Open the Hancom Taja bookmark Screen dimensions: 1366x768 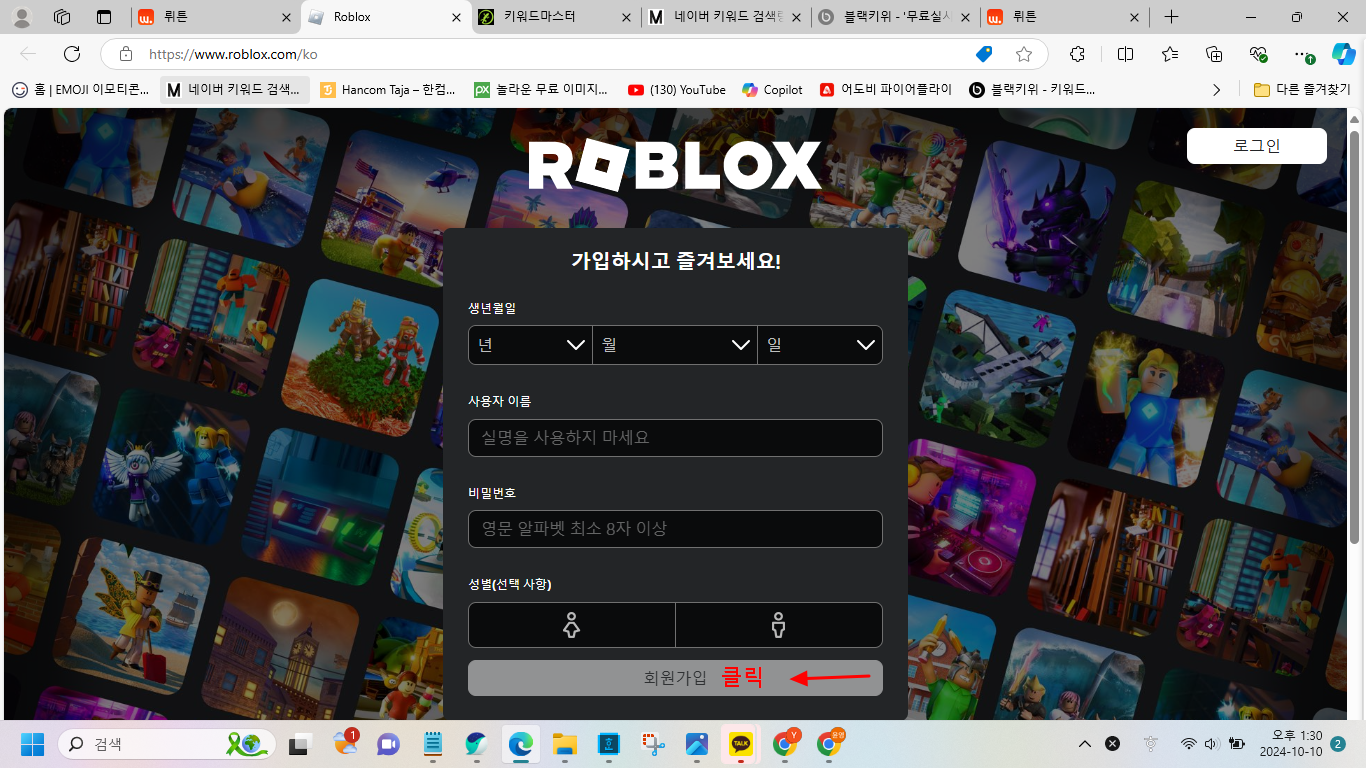click(388, 90)
